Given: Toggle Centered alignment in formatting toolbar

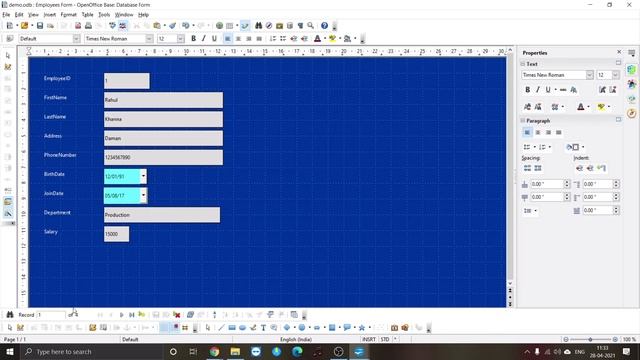Looking at the screenshot, I should (238, 39).
